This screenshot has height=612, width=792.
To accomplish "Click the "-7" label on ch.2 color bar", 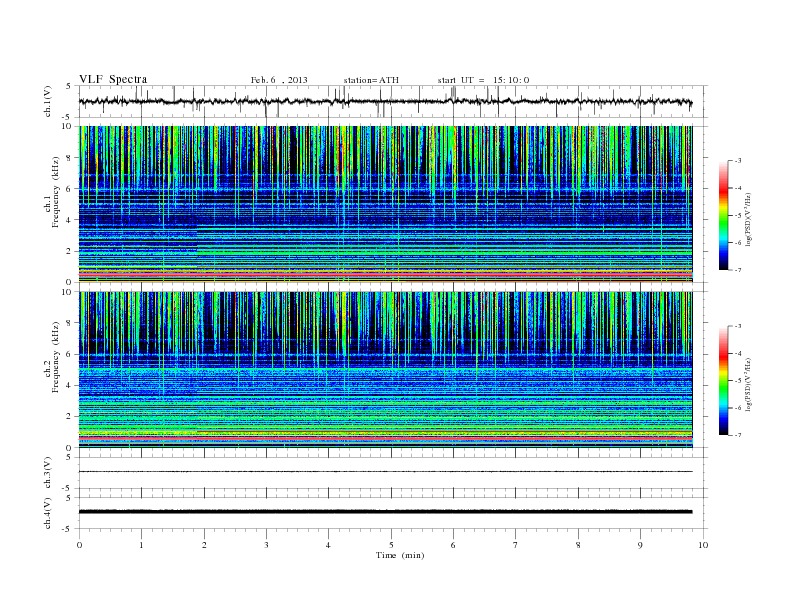I will (738, 435).
